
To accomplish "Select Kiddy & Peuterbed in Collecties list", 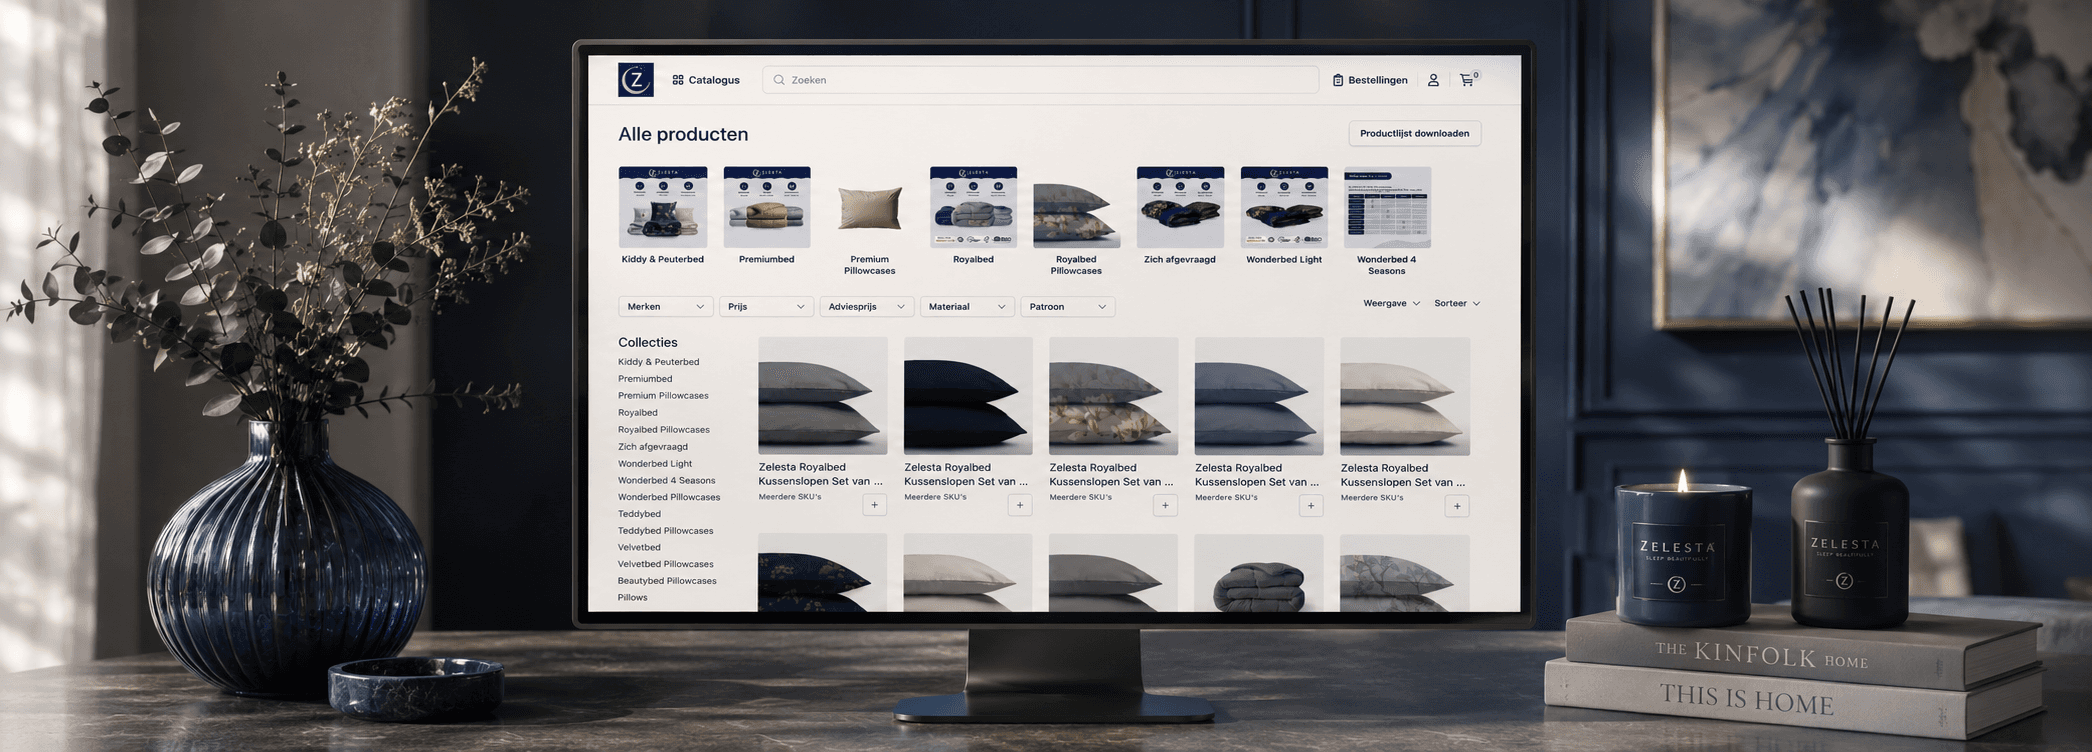I will (x=658, y=362).
